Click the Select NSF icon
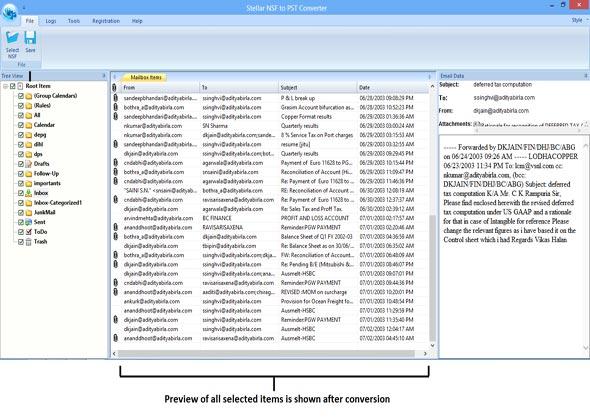The width and height of the screenshot is (590, 420). tap(12, 38)
